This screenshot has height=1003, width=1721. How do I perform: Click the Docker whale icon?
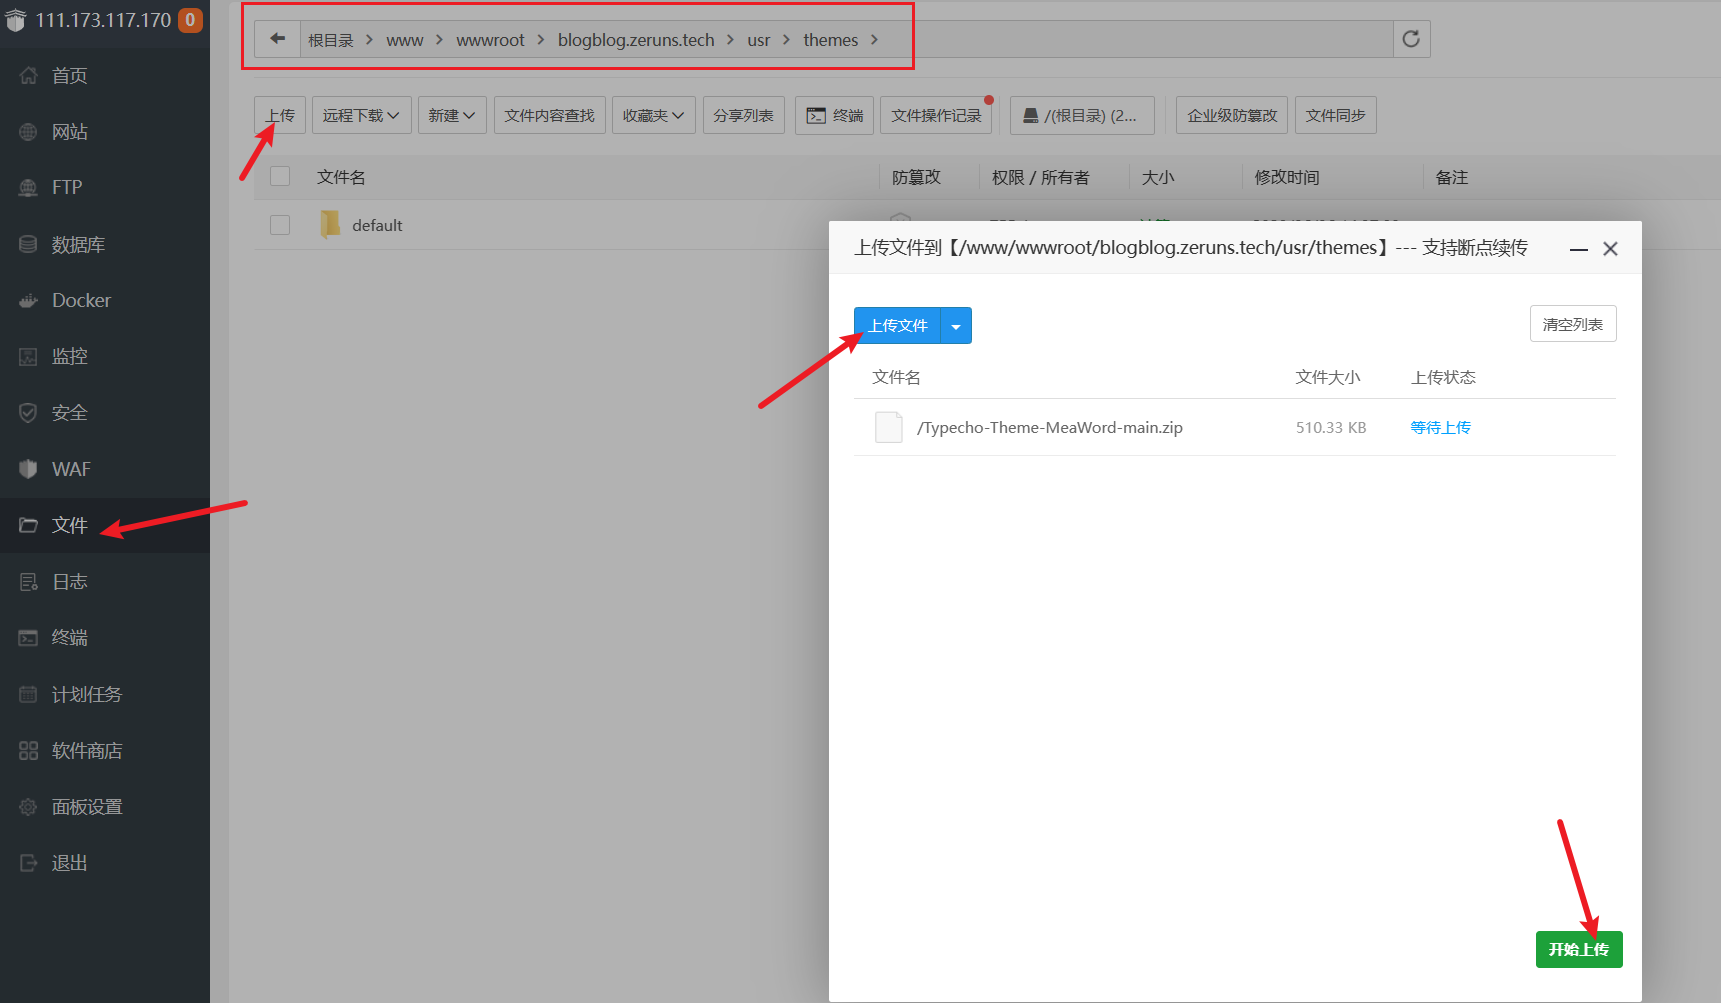tap(28, 300)
